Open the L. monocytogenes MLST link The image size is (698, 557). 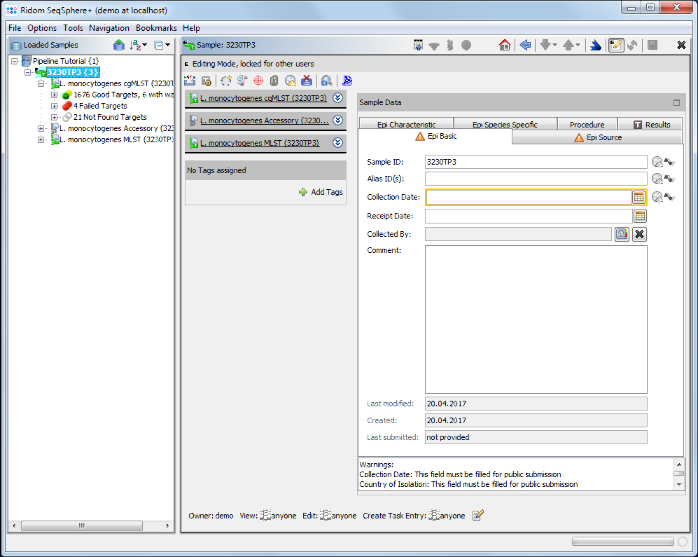coord(260,143)
